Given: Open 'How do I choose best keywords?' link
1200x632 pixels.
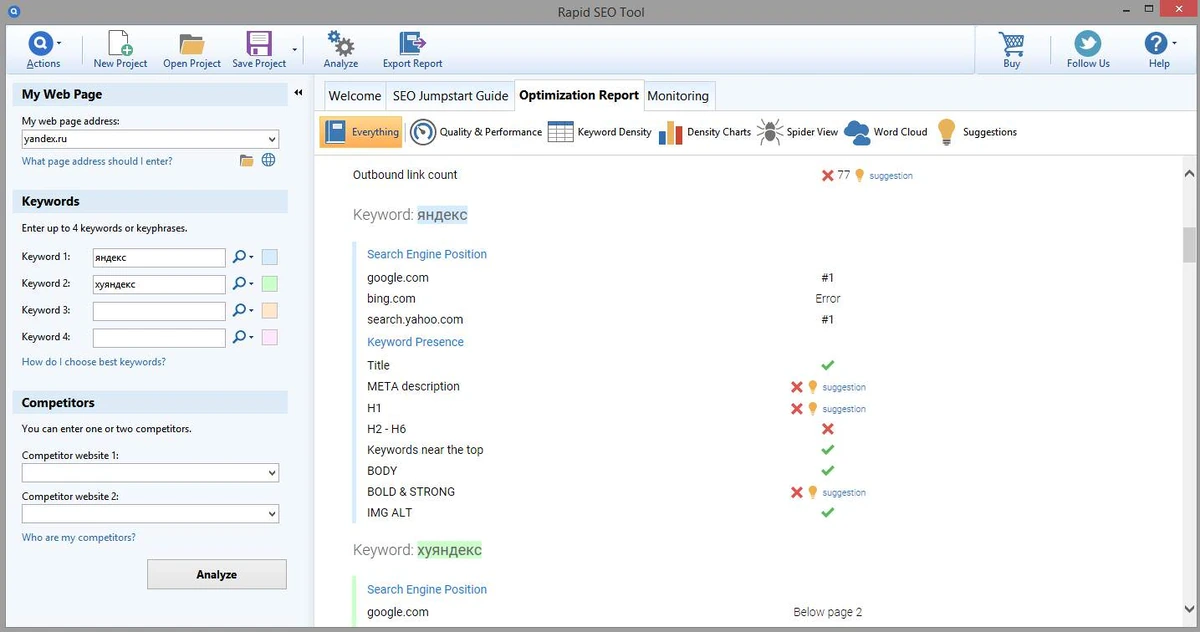Looking at the screenshot, I should [x=94, y=362].
